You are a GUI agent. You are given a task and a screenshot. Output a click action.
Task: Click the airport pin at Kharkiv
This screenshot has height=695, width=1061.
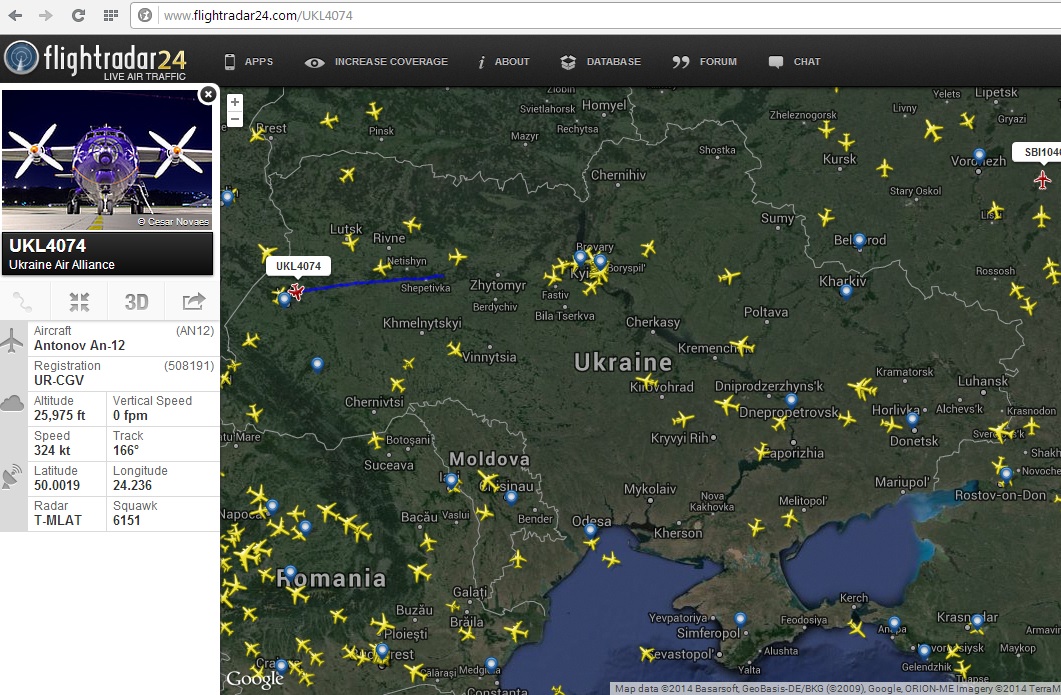coord(846,292)
